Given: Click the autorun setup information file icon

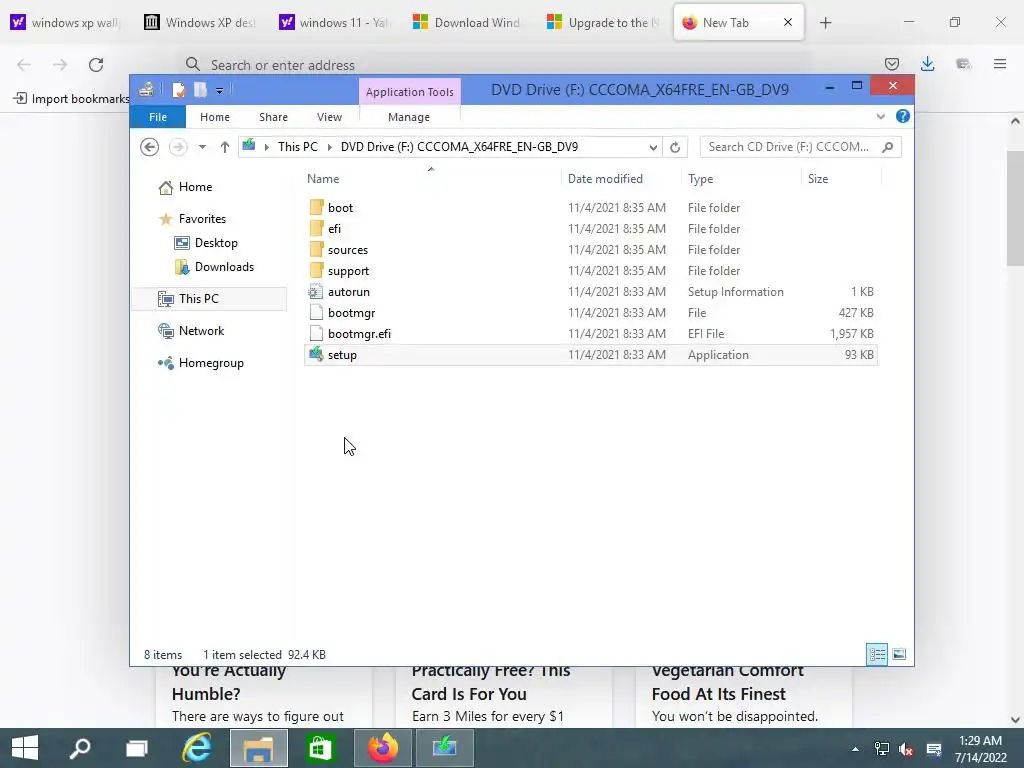Looking at the screenshot, I should [x=316, y=292].
